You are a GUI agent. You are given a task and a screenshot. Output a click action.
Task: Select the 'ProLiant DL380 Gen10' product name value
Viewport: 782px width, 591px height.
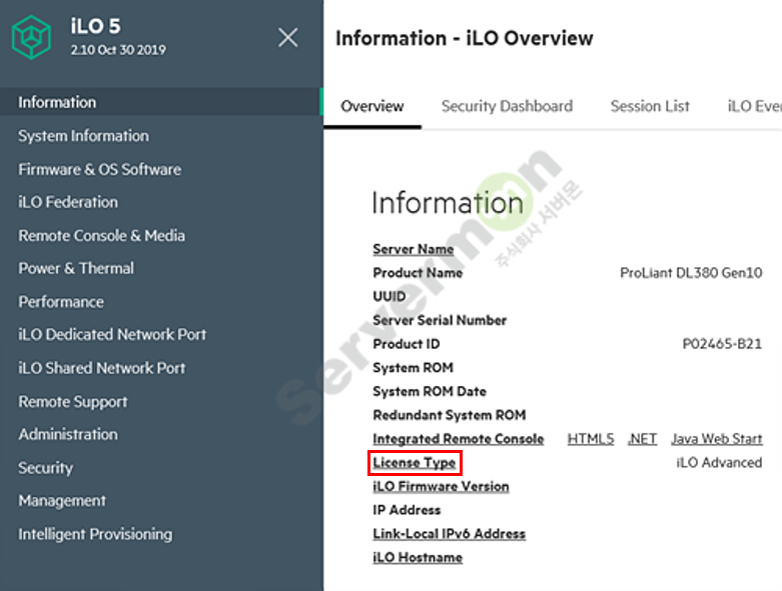tap(691, 273)
